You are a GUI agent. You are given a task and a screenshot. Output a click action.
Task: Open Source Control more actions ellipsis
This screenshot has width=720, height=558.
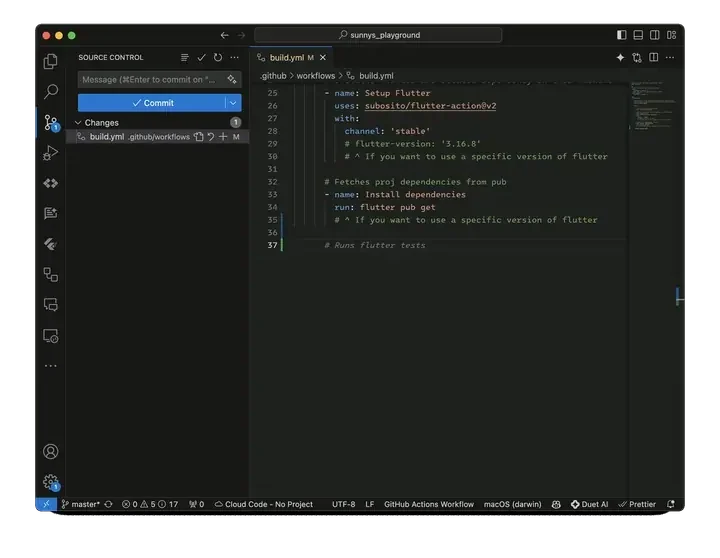(235, 57)
